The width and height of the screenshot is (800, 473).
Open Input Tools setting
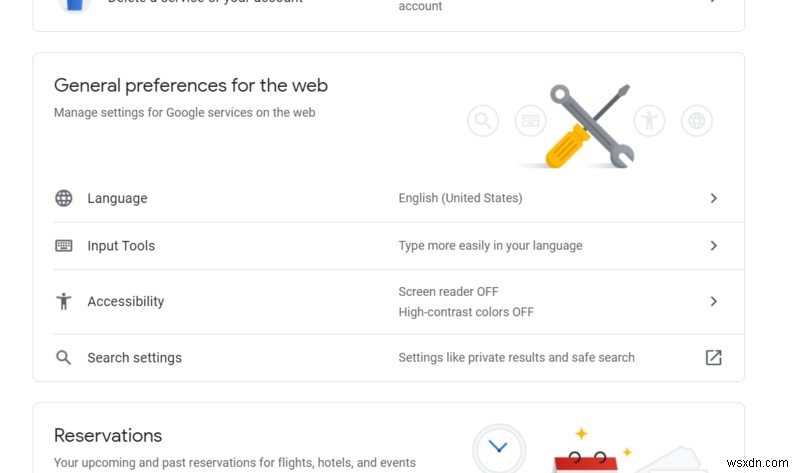121,246
